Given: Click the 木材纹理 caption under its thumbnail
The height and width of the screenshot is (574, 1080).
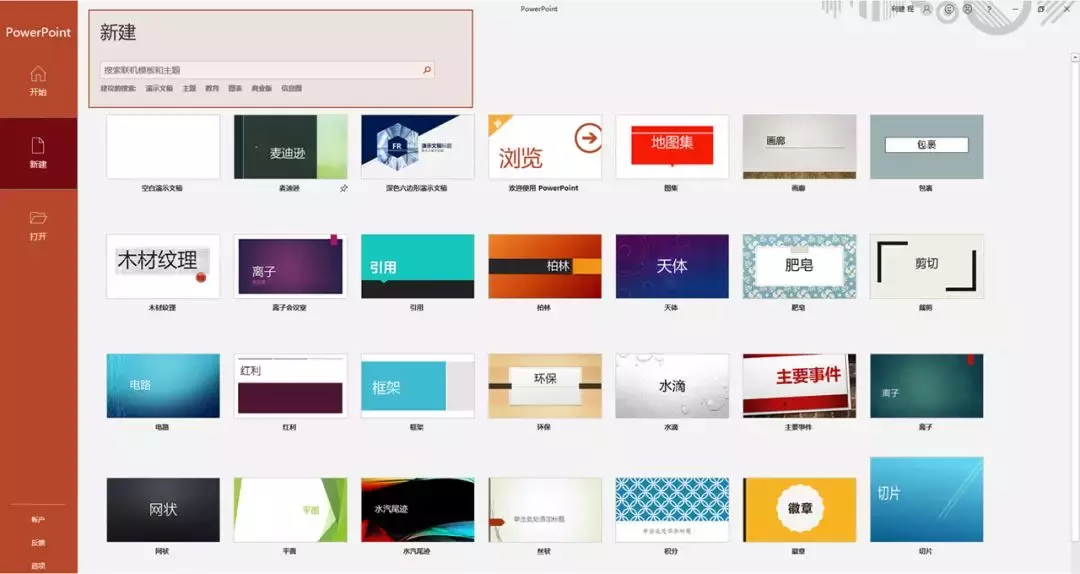Looking at the screenshot, I should point(163,307).
